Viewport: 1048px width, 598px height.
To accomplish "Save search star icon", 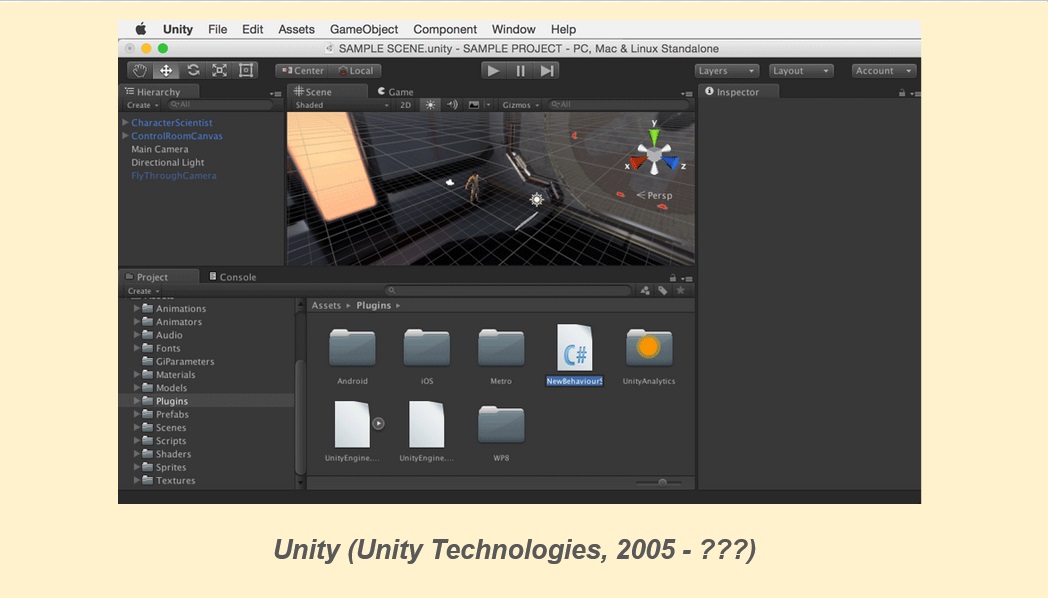I will coord(680,291).
